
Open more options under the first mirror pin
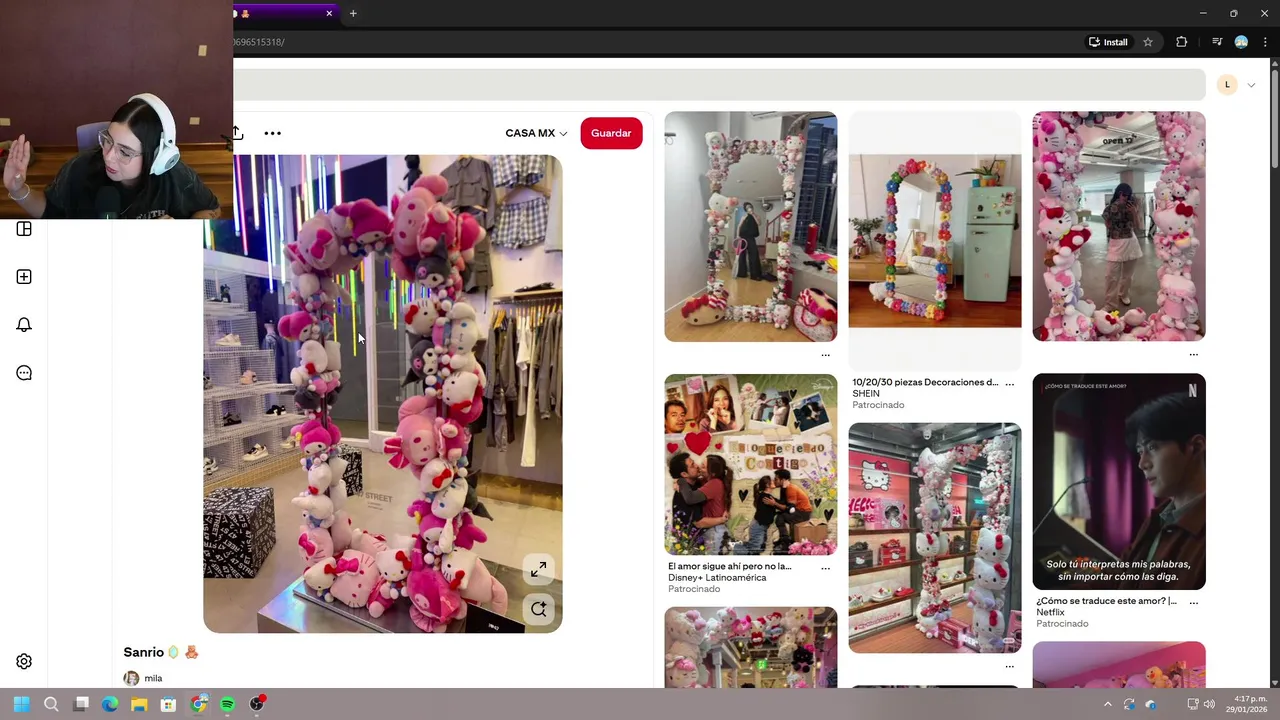coord(825,355)
